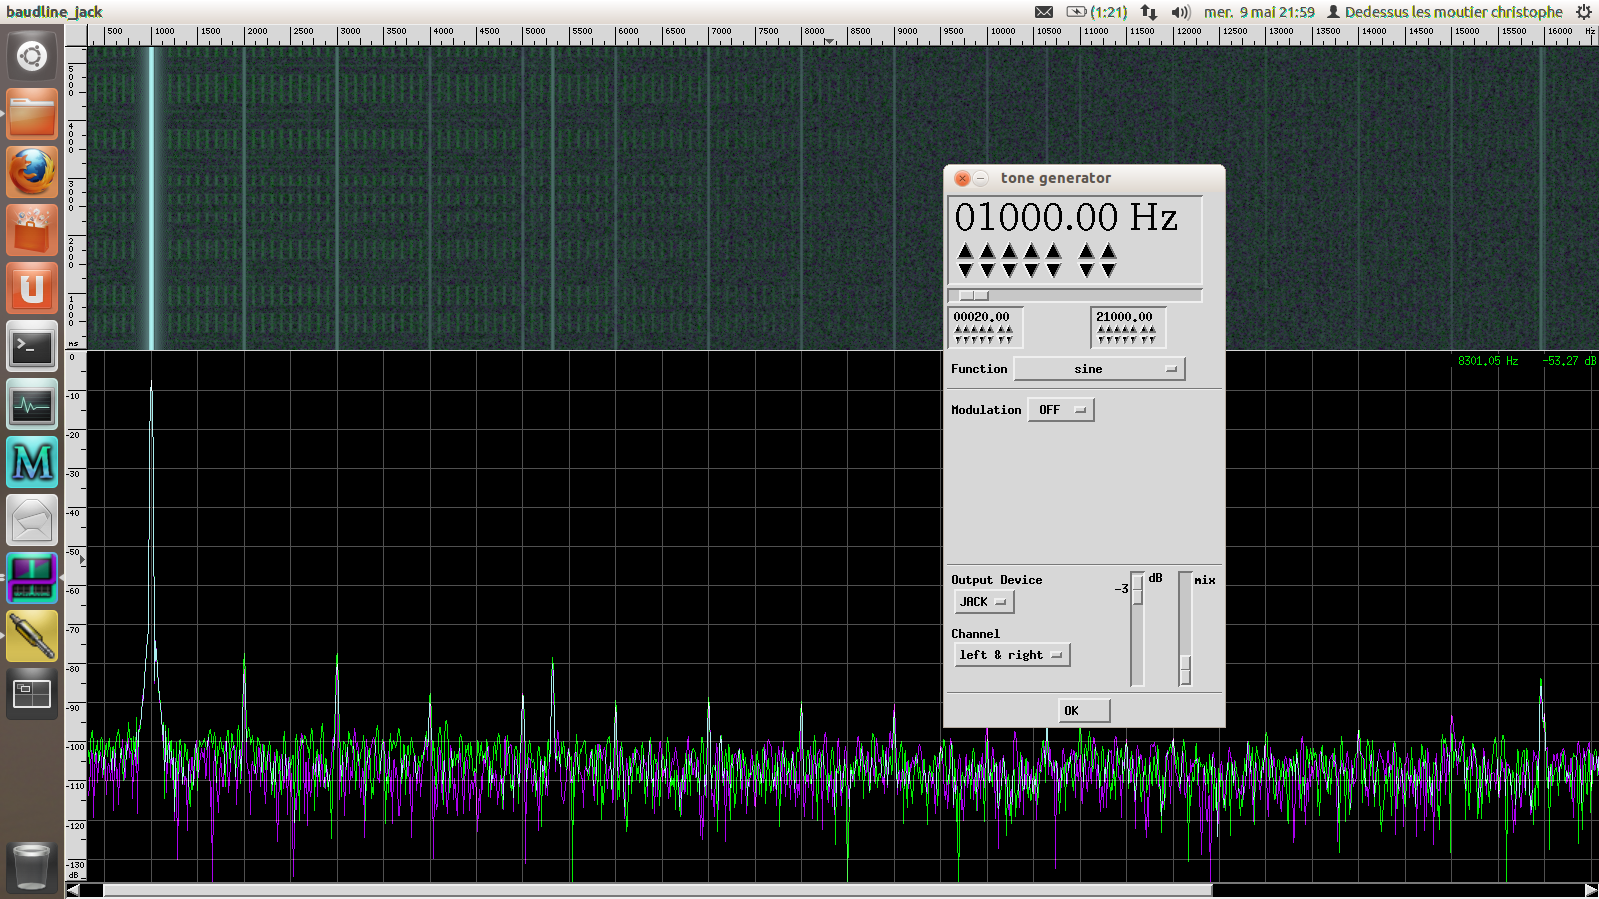The height and width of the screenshot is (899, 1599).
Task: Decrease the hundredths digit of tone frequency
Action: coord(1108,270)
